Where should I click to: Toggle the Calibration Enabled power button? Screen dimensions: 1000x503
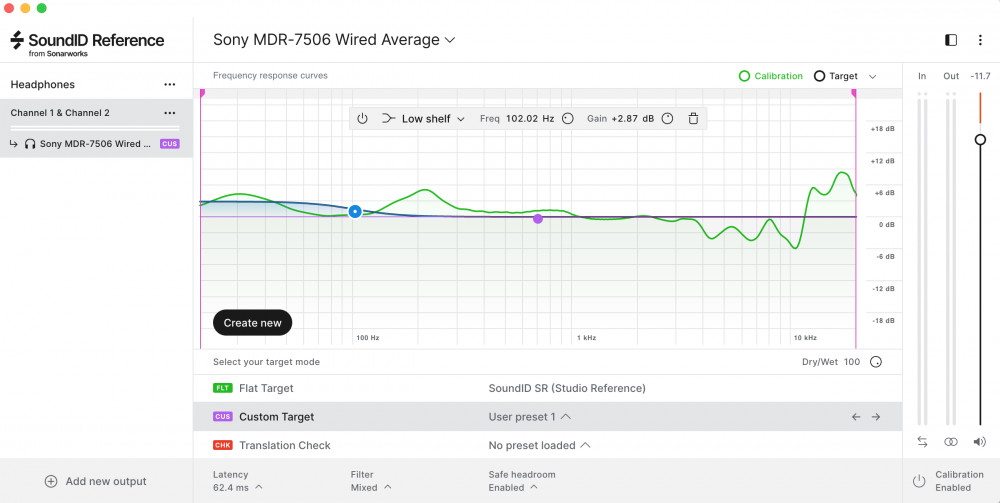[x=918, y=481]
